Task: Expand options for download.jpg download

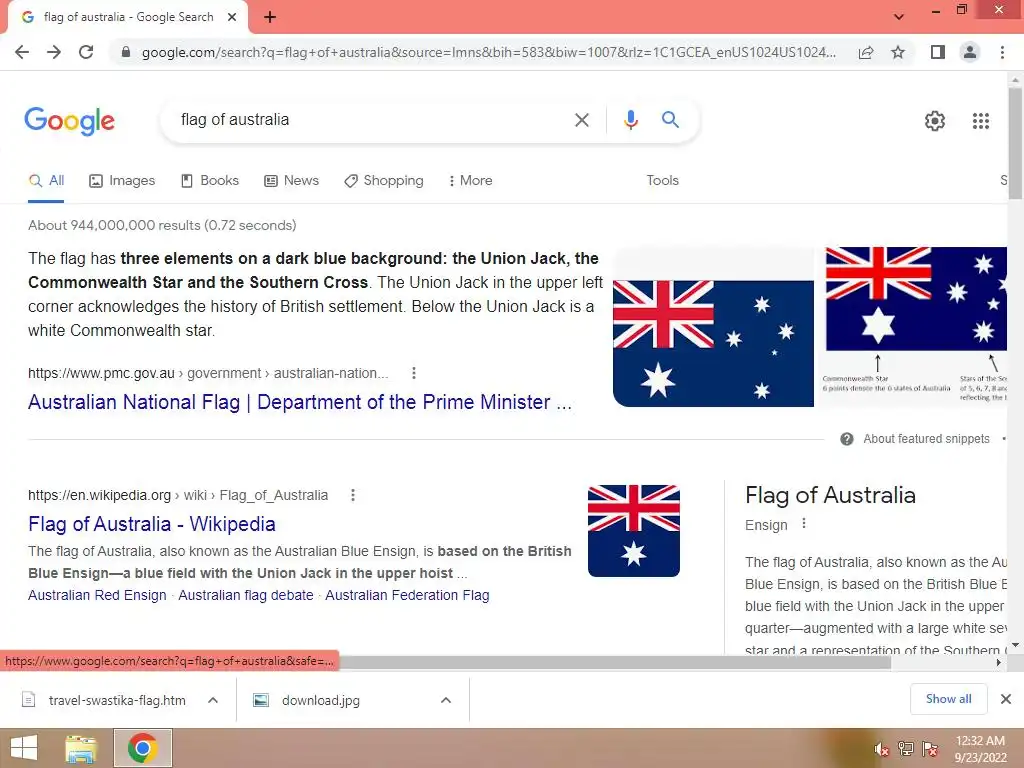Action: coord(446,701)
